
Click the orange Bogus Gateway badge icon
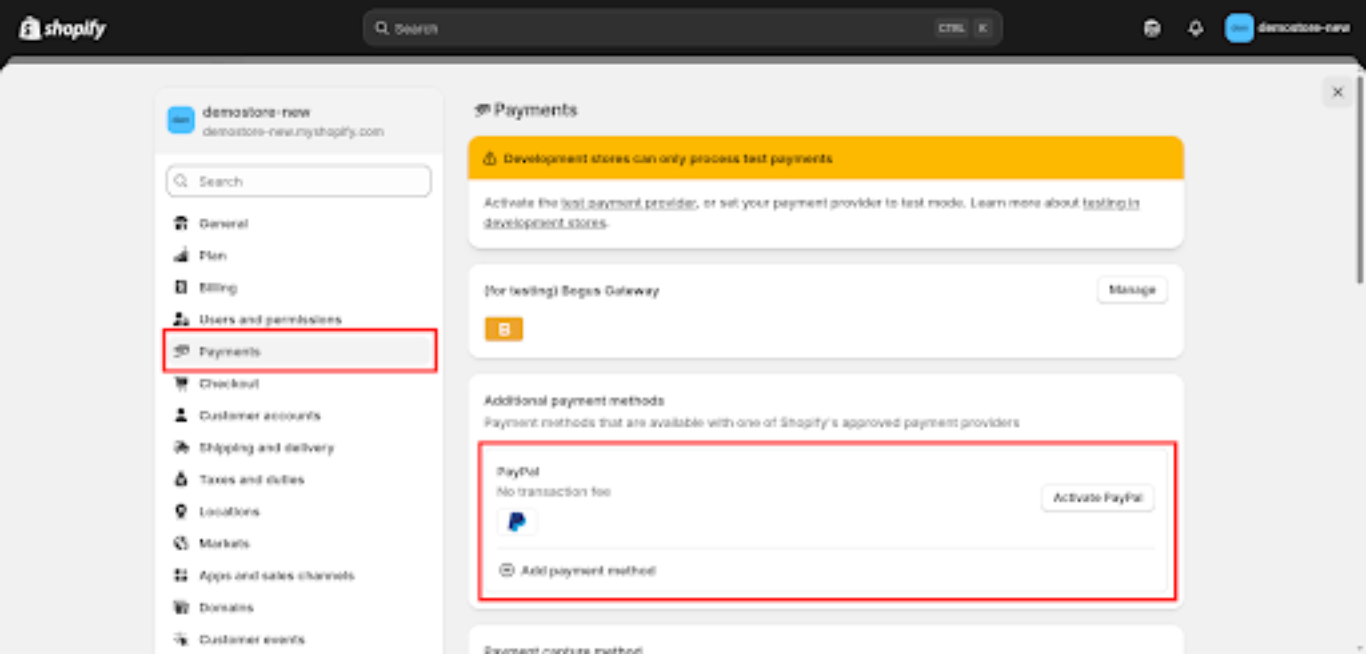click(x=504, y=327)
